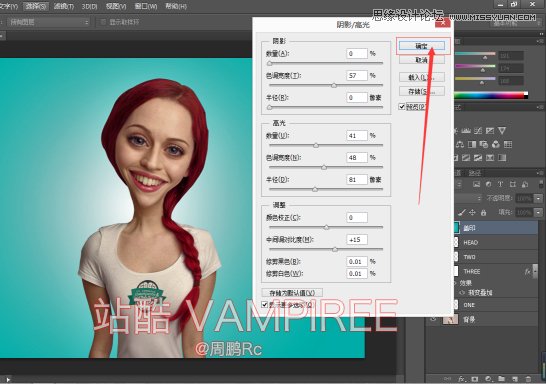Add a Color Lookup grid icon
Image resolution: width=546 pixels, height=384 pixels.
click(x=508, y=144)
